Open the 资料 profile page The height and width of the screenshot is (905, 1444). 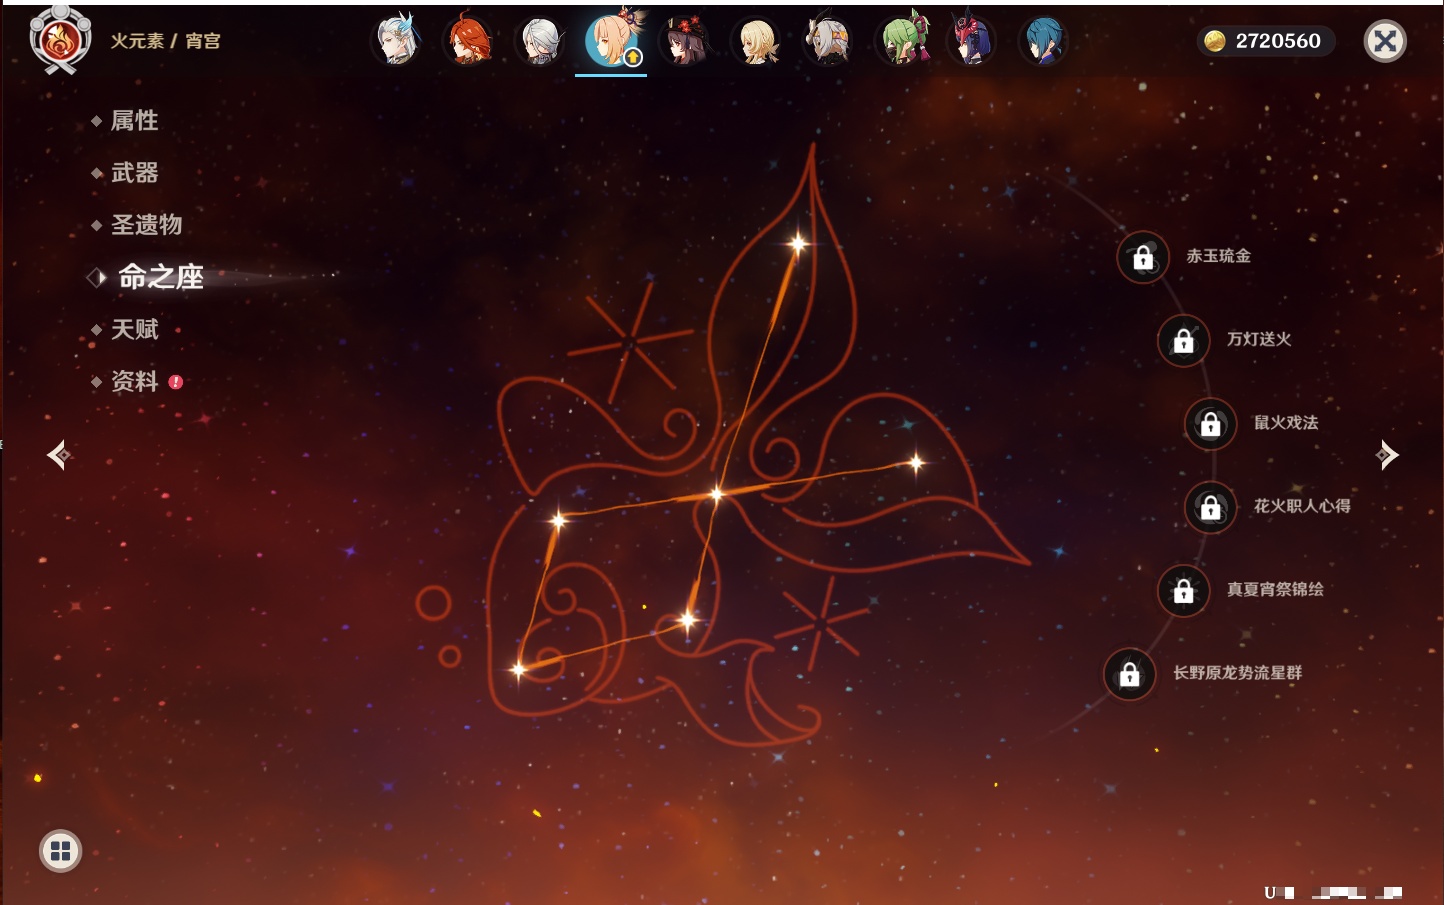click(134, 381)
